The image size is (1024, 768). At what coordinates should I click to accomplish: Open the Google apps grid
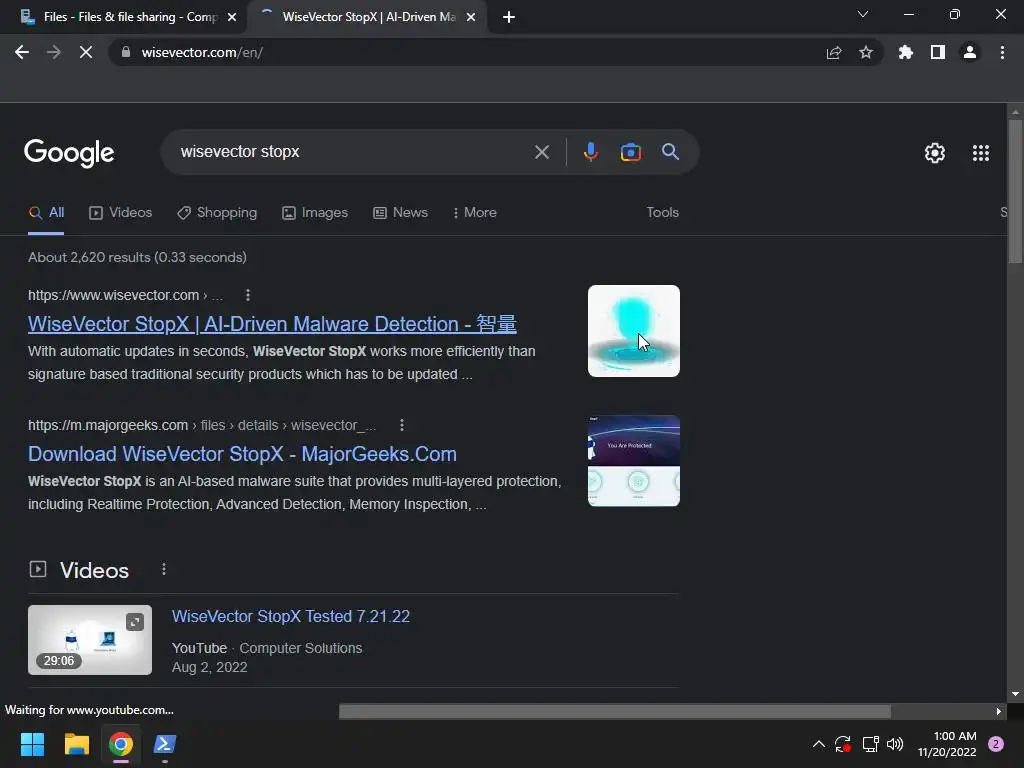tap(980, 153)
